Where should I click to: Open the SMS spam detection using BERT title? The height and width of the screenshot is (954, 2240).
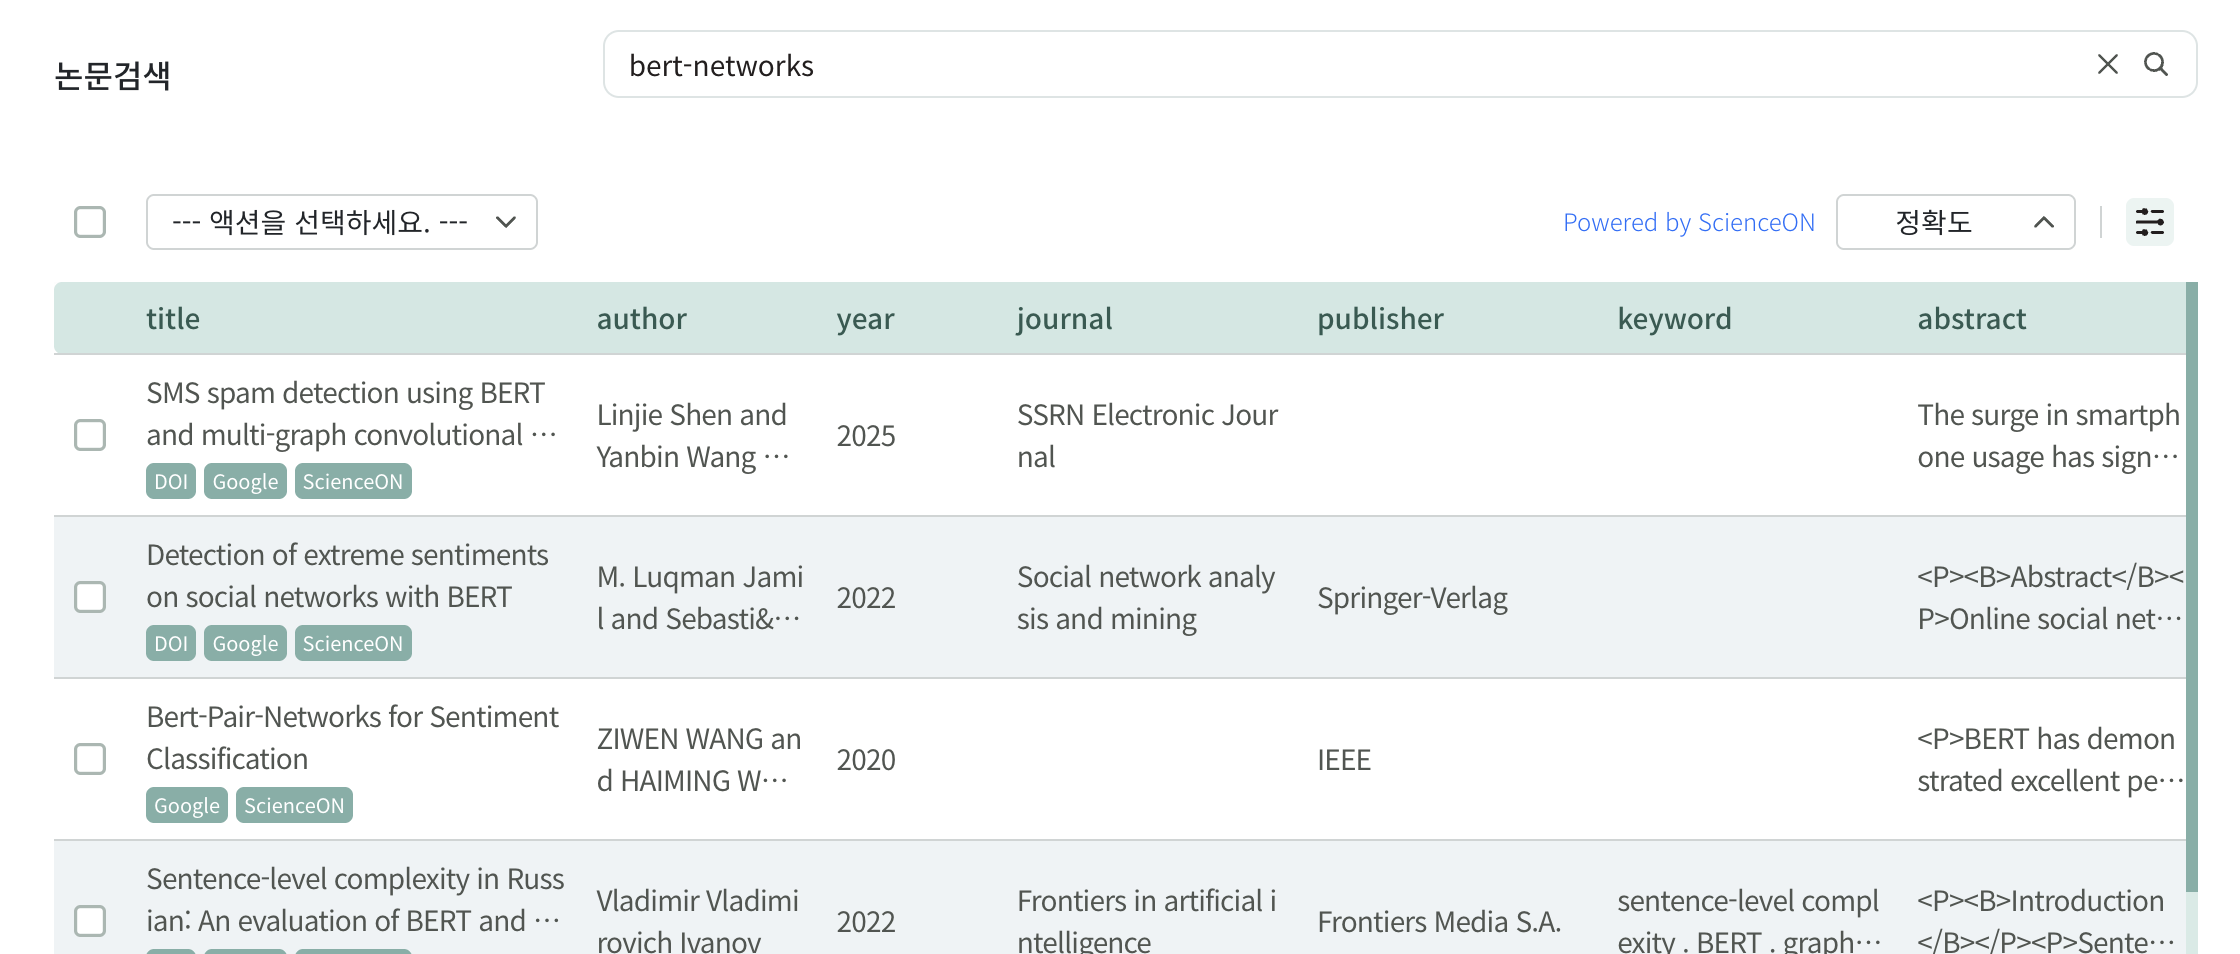[351, 414]
